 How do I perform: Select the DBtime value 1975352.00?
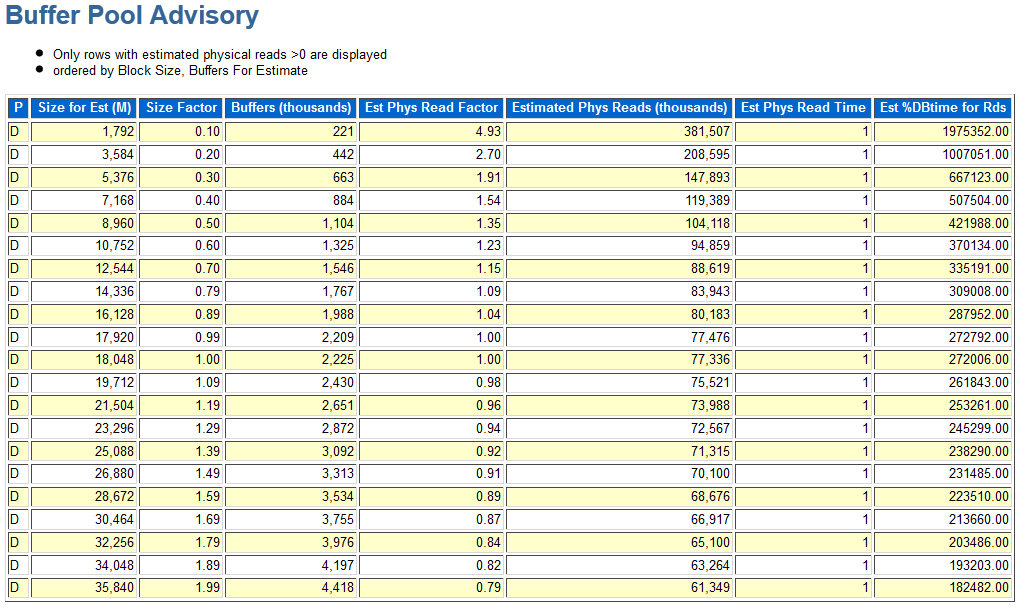click(x=943, y=131)
